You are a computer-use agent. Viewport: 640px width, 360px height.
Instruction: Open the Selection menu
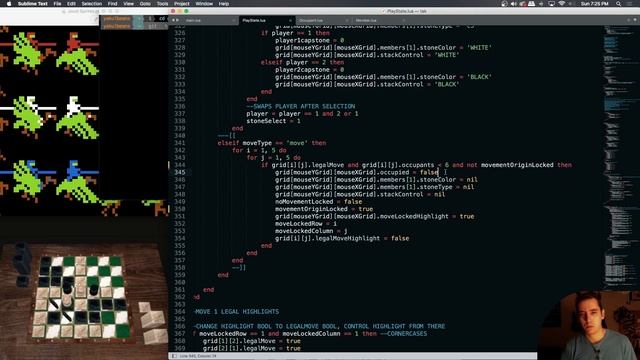(91, 4)
